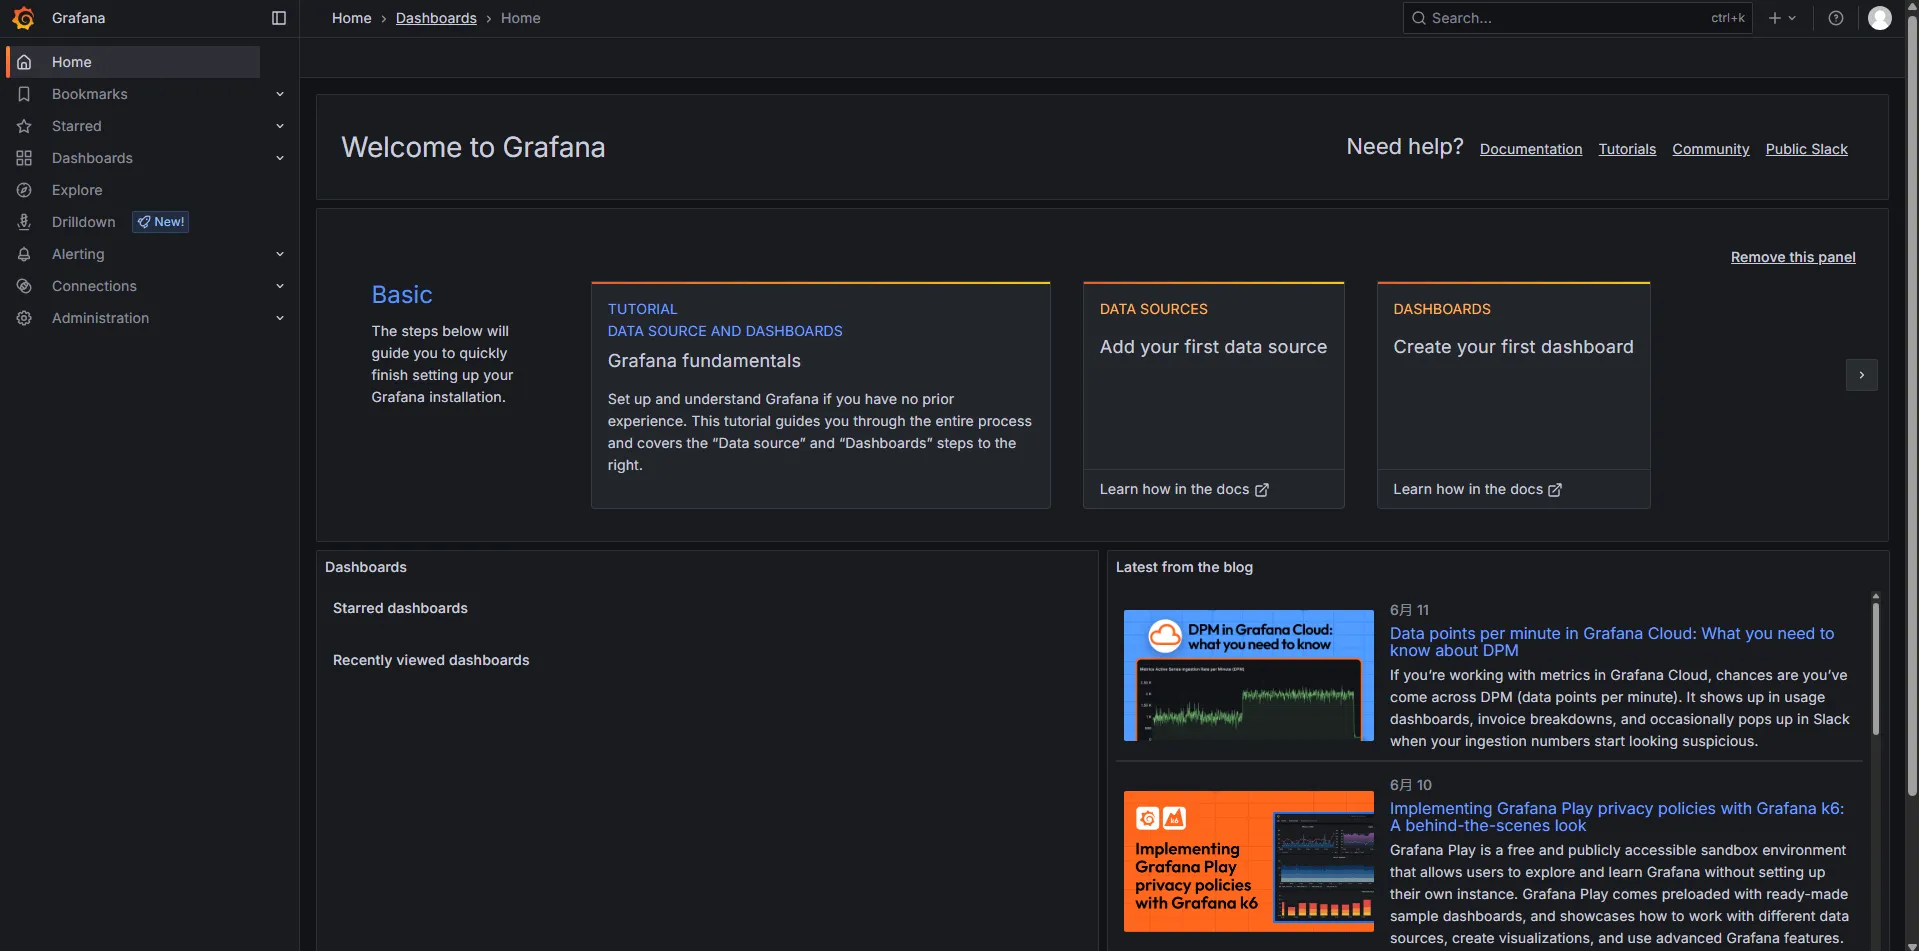This screenshot has height=951, width=1919.
Task: Show next setup cards with right arrow
Action: click(x=1861, y=375)
